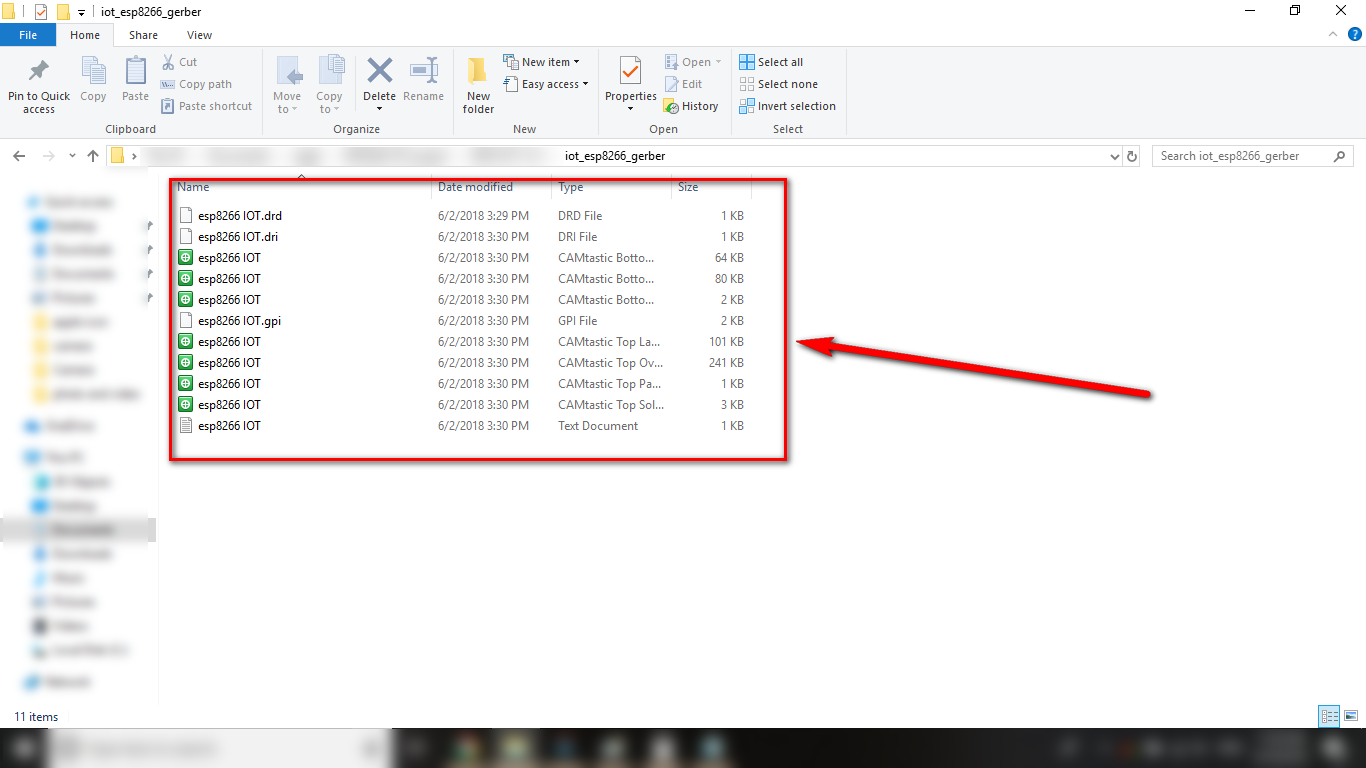Delete the selected files
The height and width of the screenshot is (768, 1366).
click(379, 82)
